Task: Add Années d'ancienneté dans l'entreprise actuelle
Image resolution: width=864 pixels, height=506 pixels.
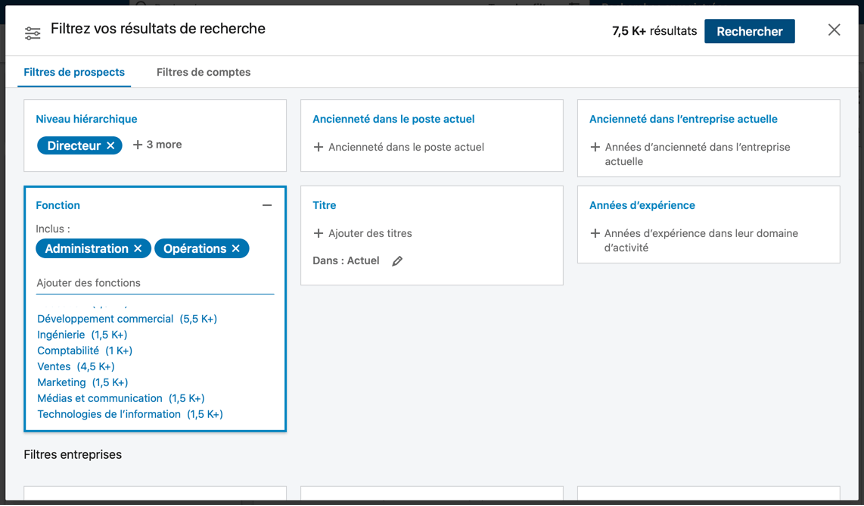Action: click(x=690, y=154)
